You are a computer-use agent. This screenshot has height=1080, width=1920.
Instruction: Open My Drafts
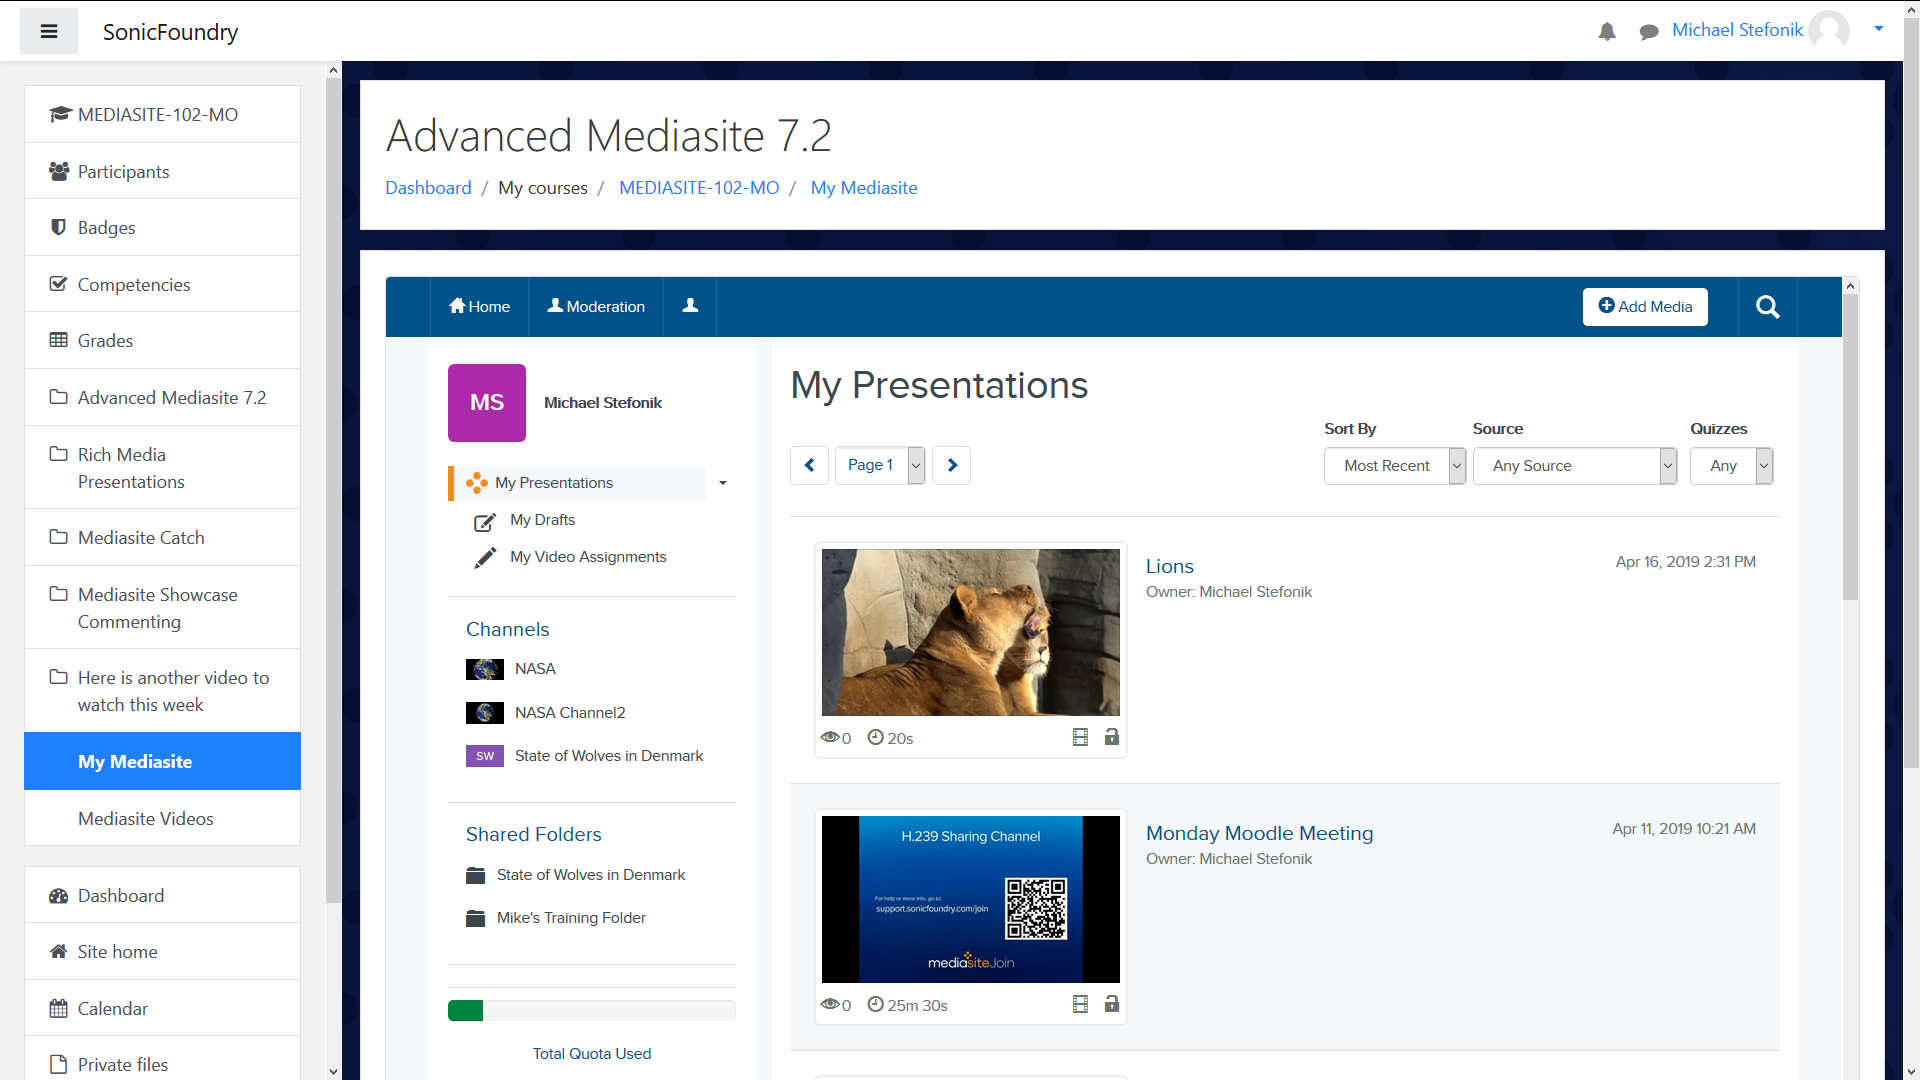[x=542, y=520]
